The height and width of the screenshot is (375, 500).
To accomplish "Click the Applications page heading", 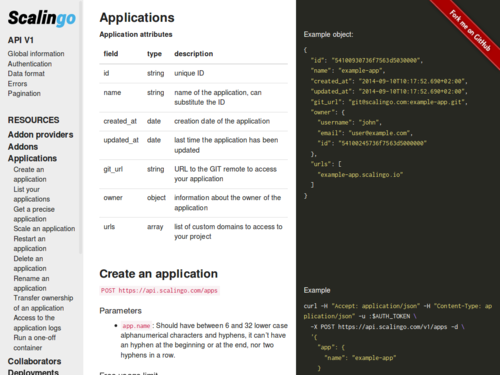I will 137,18.
